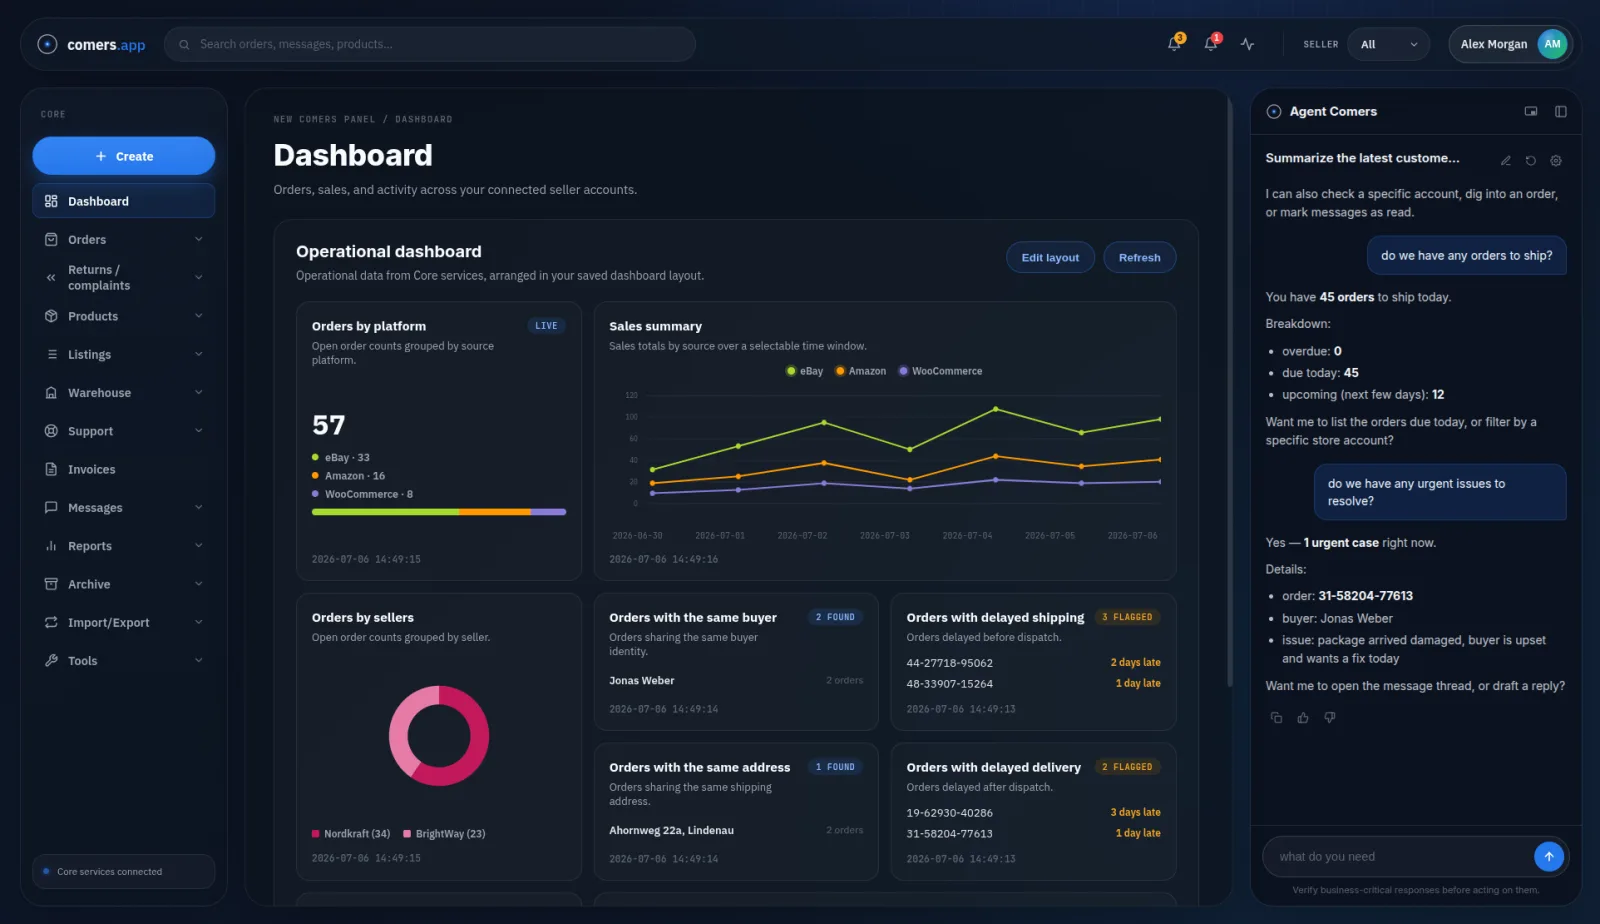Open the Warehouse menu item

coord(124,393)
